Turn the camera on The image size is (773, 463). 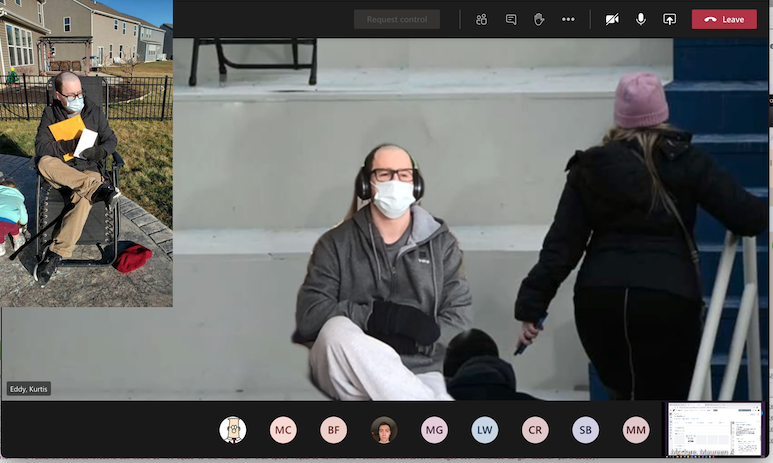612,19
